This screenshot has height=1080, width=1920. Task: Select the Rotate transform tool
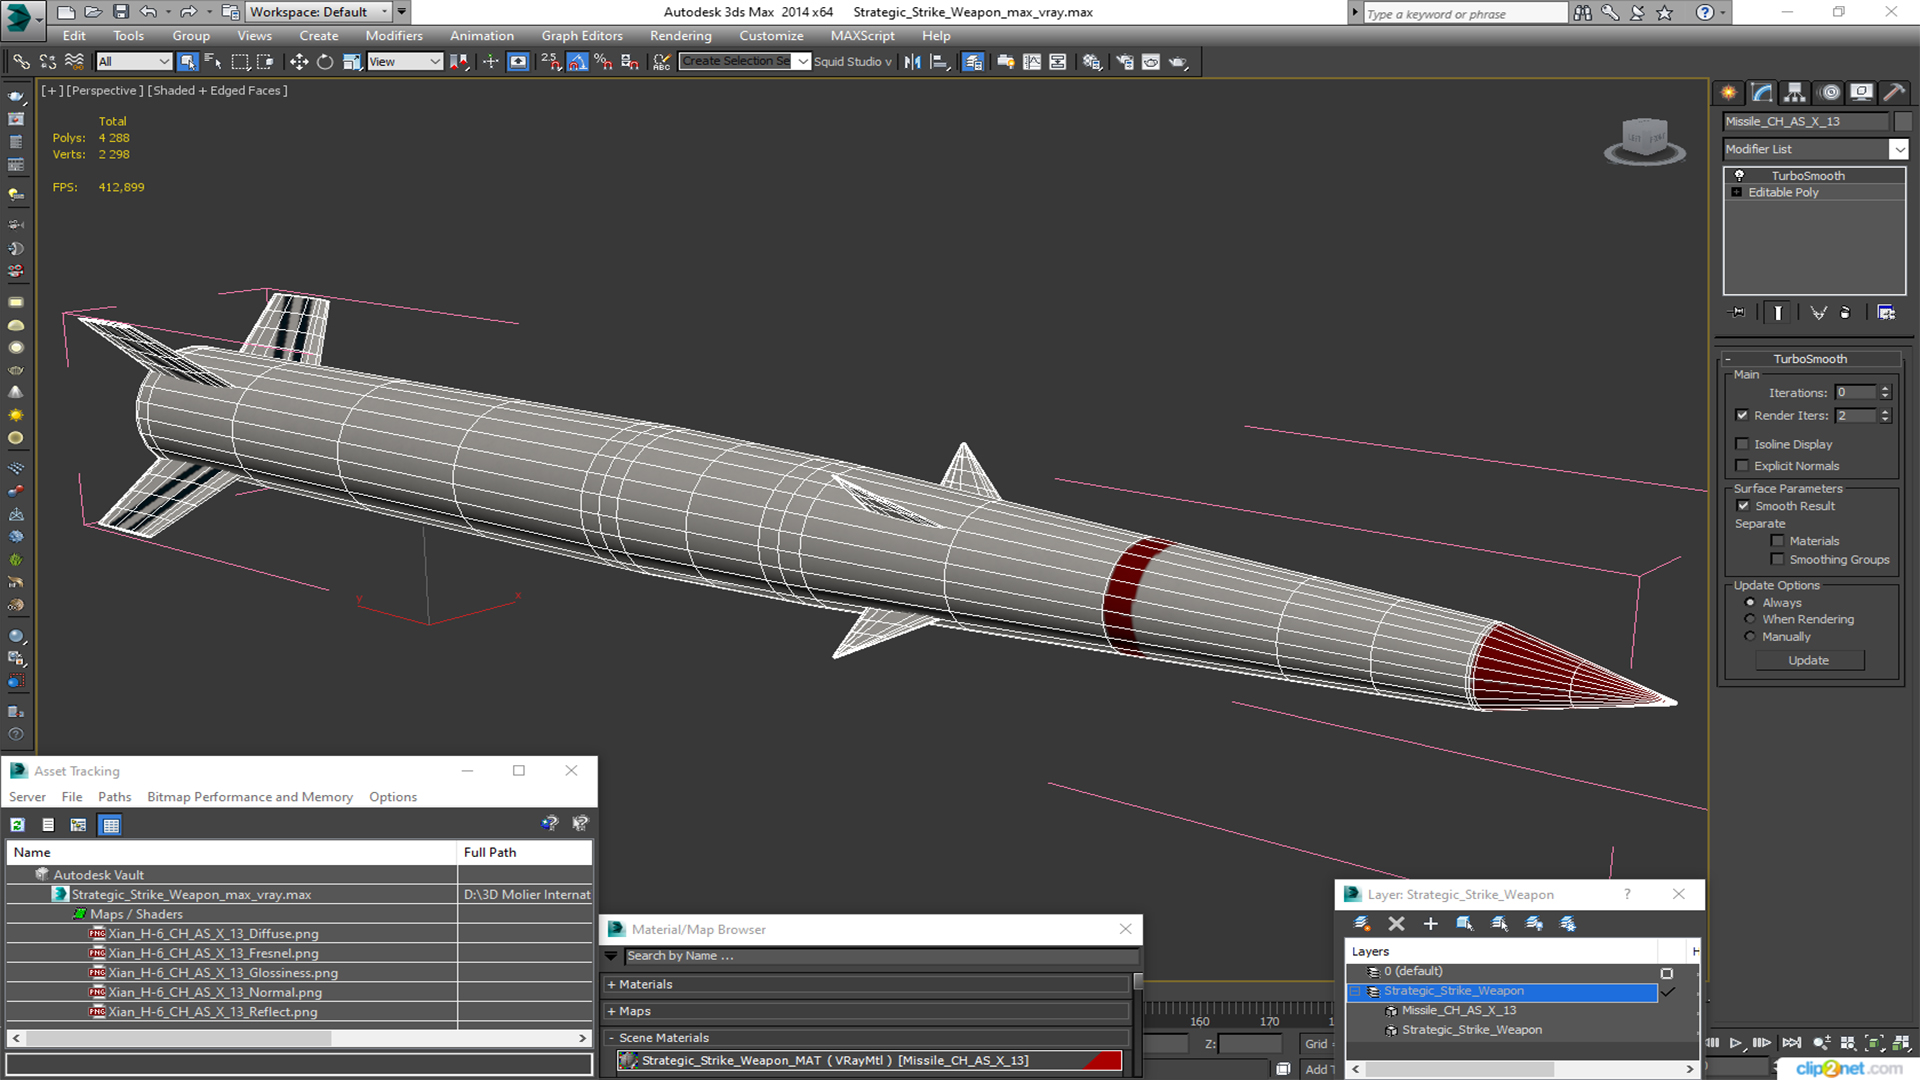pyautogui.click(x=325, y=62)
